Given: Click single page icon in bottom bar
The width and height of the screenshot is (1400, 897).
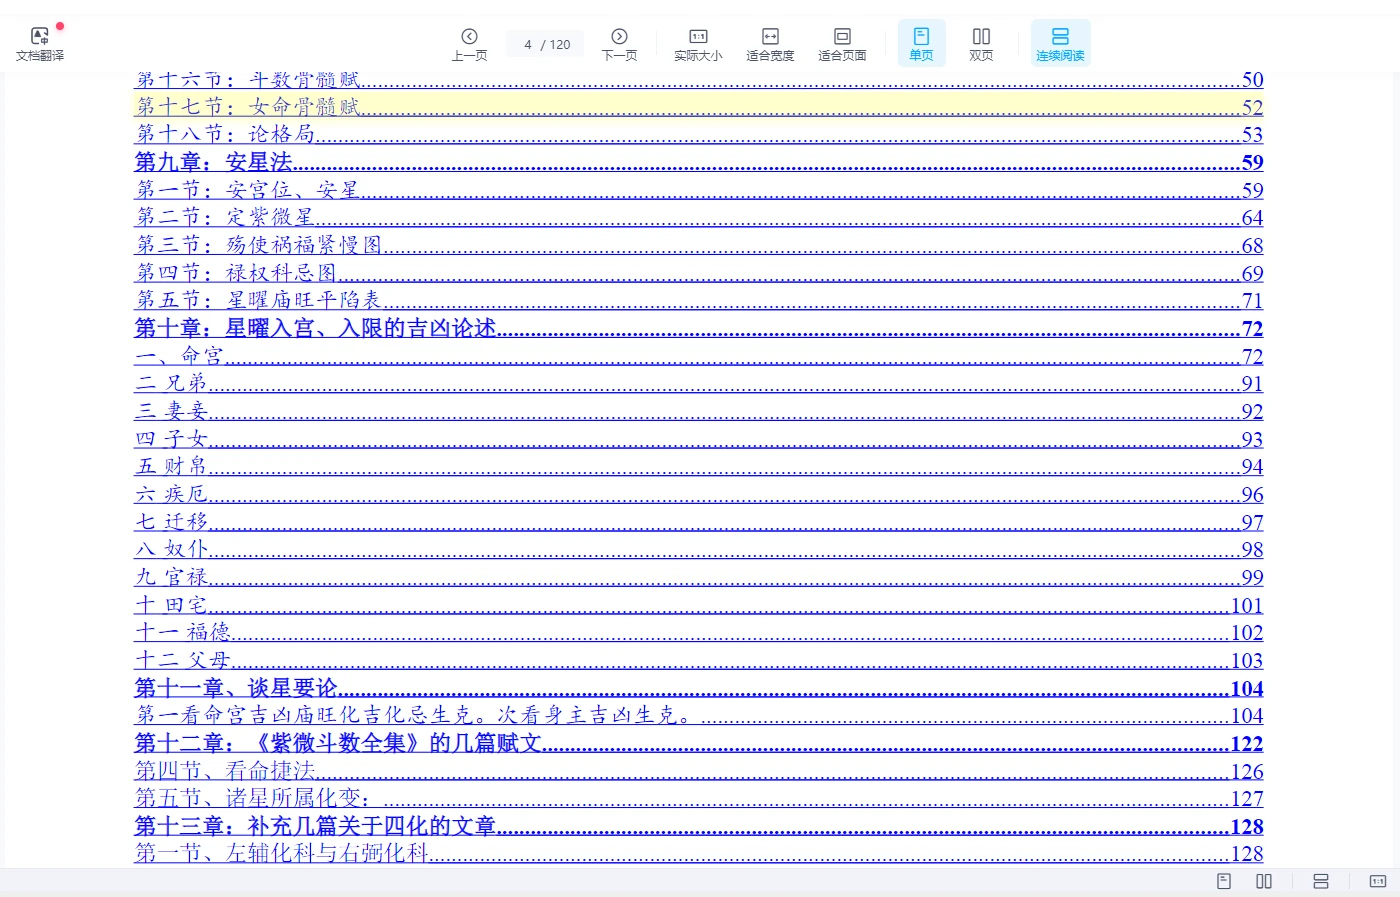Looking at the screenshot, I should coord(1224,881).
